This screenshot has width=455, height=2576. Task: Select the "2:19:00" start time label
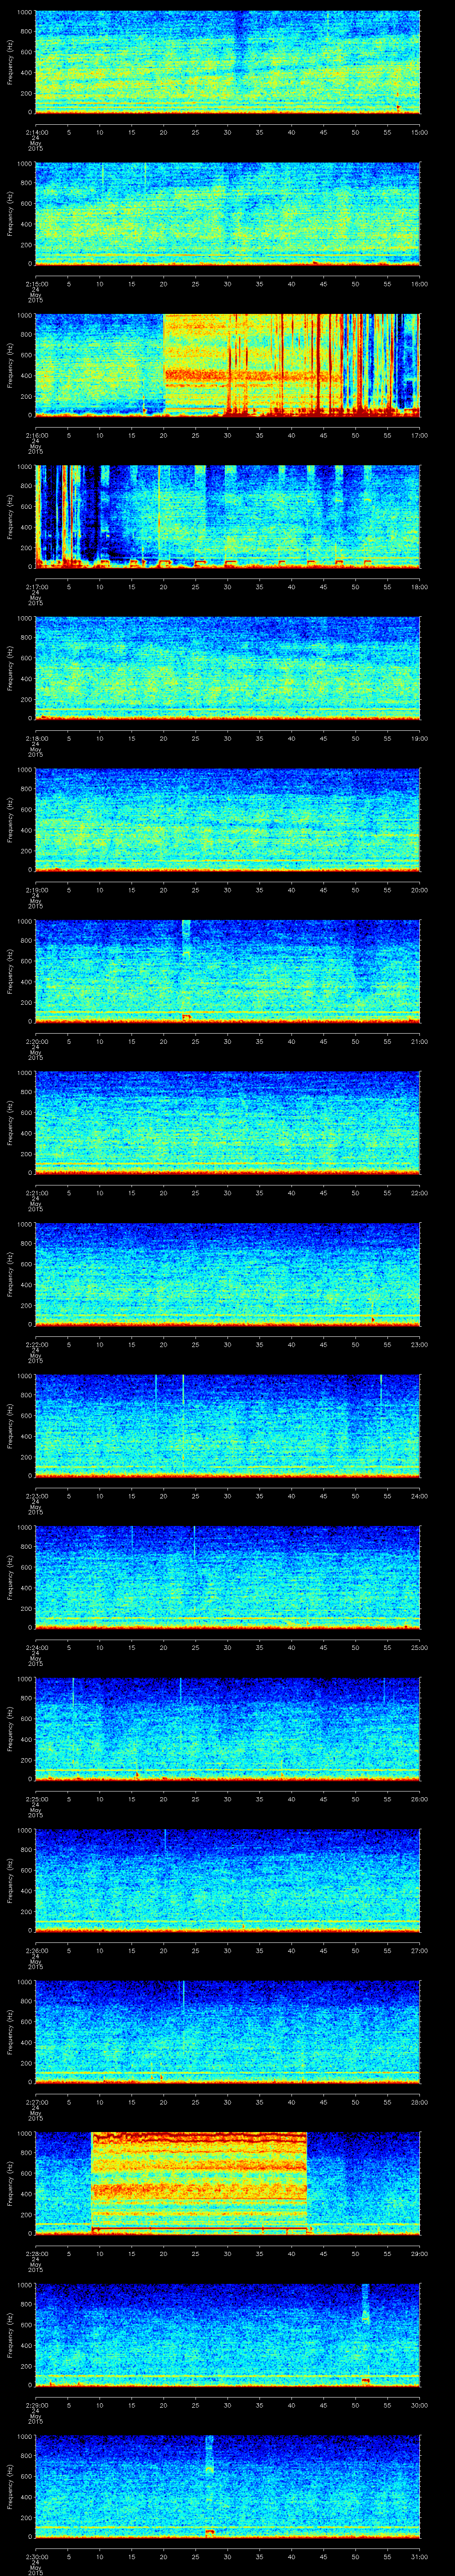tap(36, 890)
